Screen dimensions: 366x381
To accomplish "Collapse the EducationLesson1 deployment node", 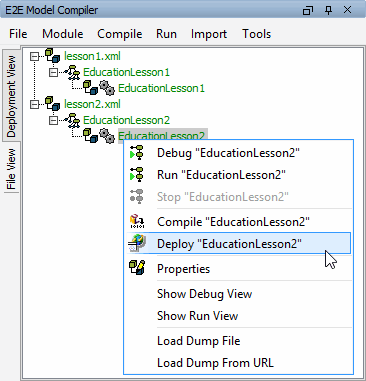I will click(x=53, y=72).
